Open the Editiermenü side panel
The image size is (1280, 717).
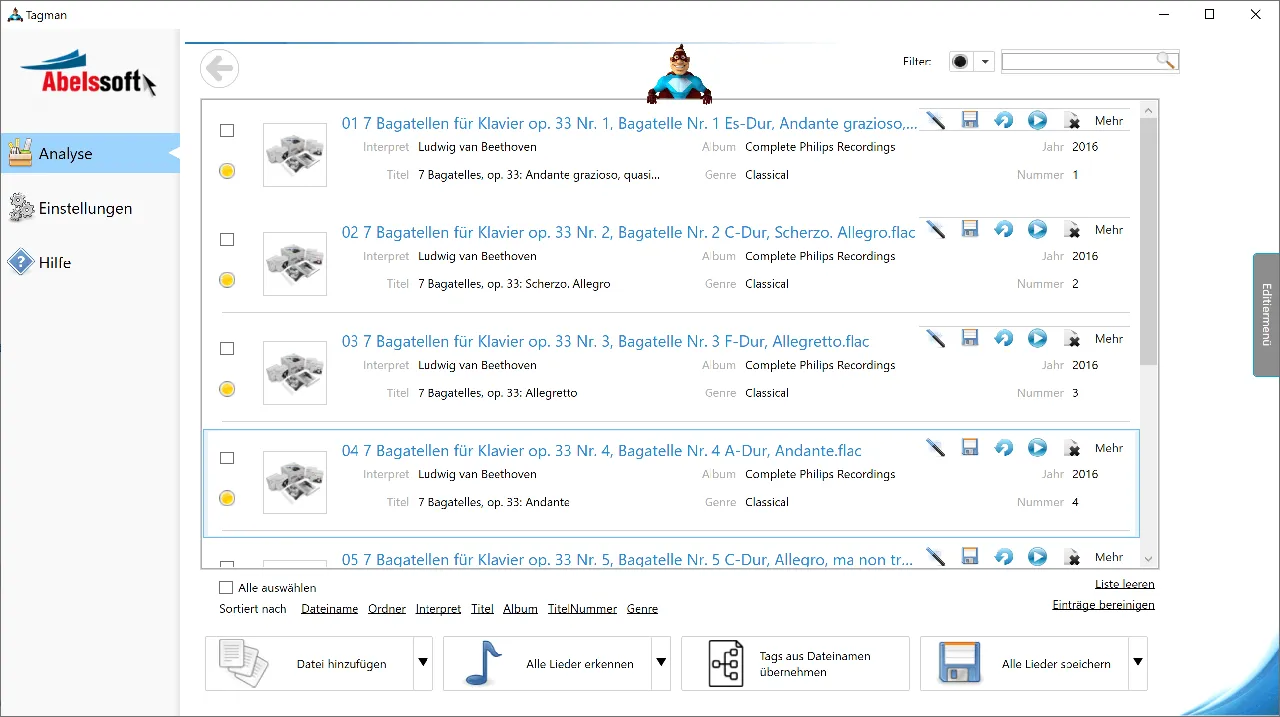coord(1266,314)
